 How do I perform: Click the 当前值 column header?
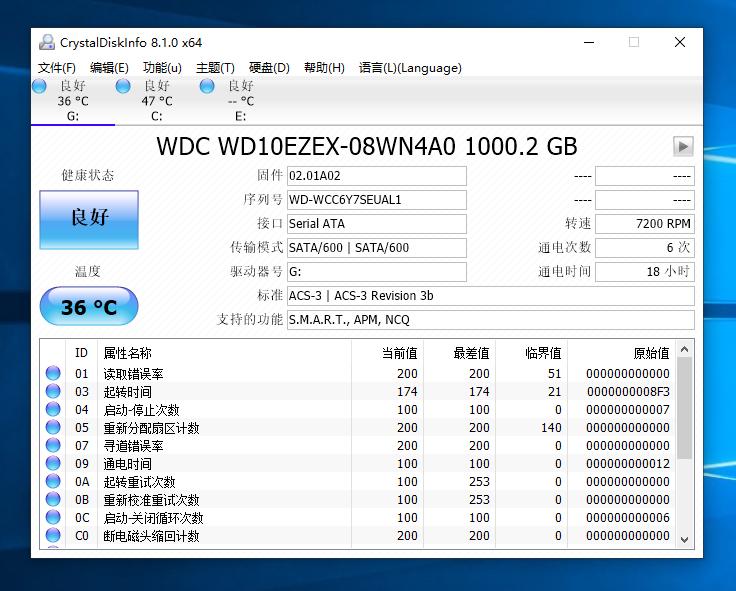[x=387, y=353]
